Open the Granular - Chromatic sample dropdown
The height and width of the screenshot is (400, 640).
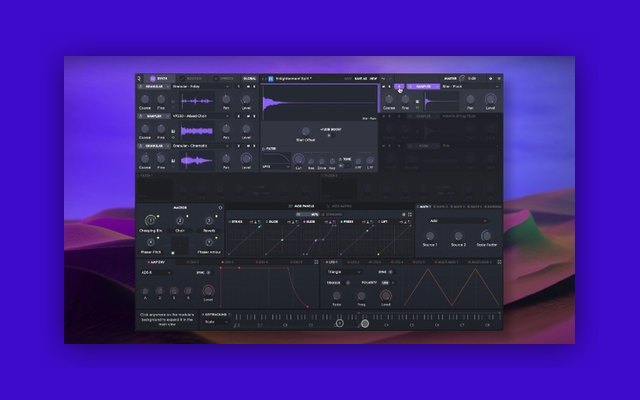(201, 146)
